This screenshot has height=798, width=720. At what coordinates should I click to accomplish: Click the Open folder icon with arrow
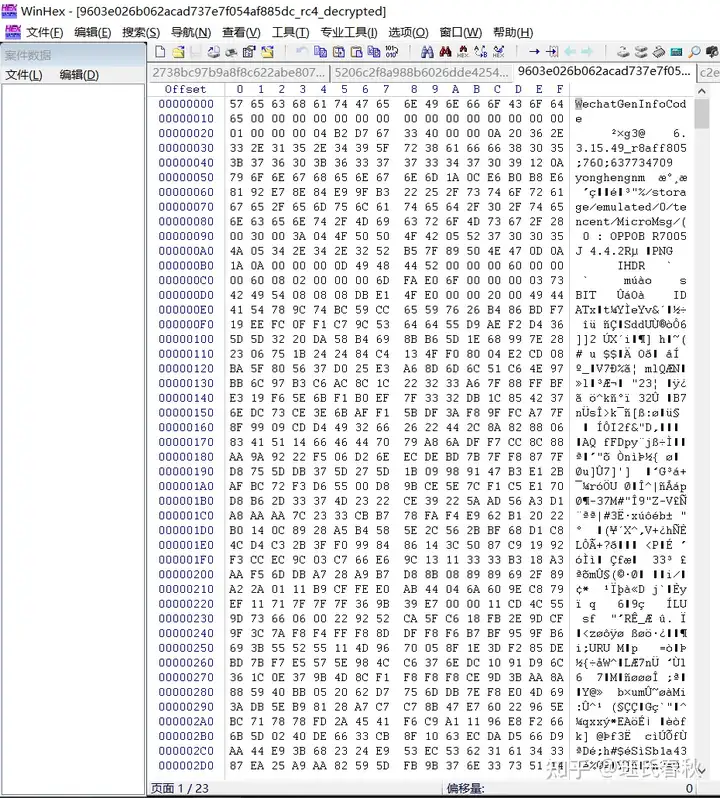point(268,51)
